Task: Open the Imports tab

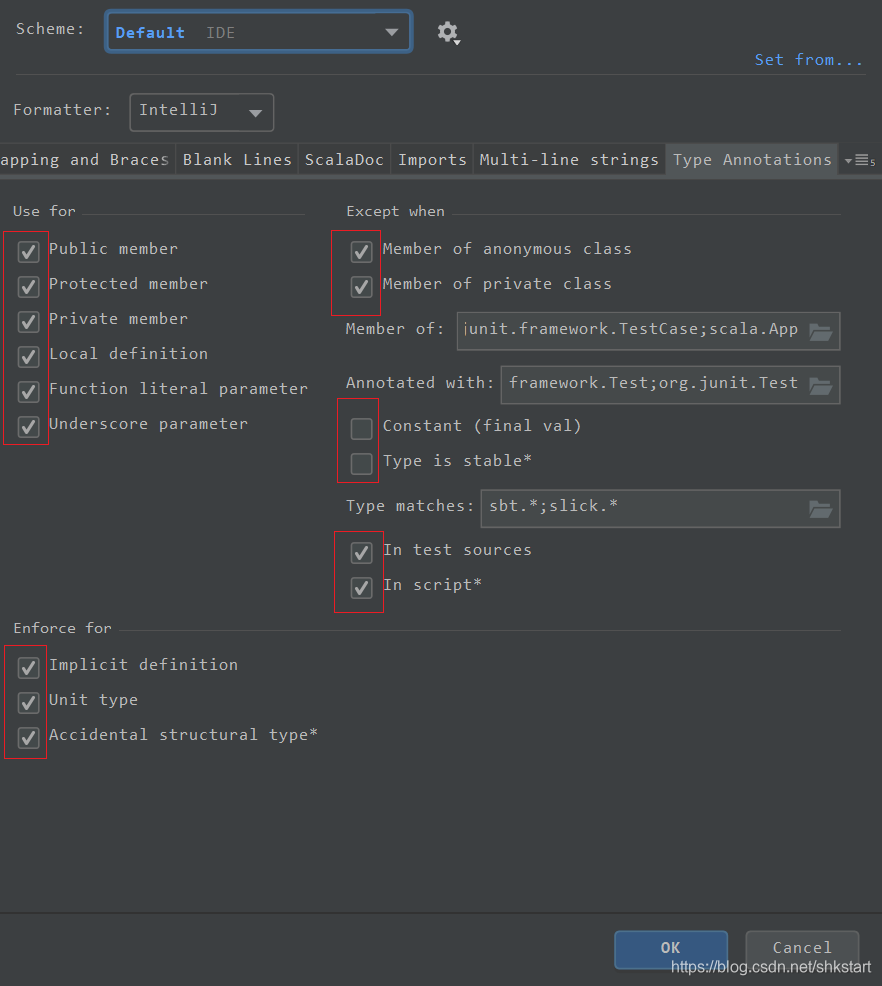Action: pyautogui.click(x=432, y=160)
